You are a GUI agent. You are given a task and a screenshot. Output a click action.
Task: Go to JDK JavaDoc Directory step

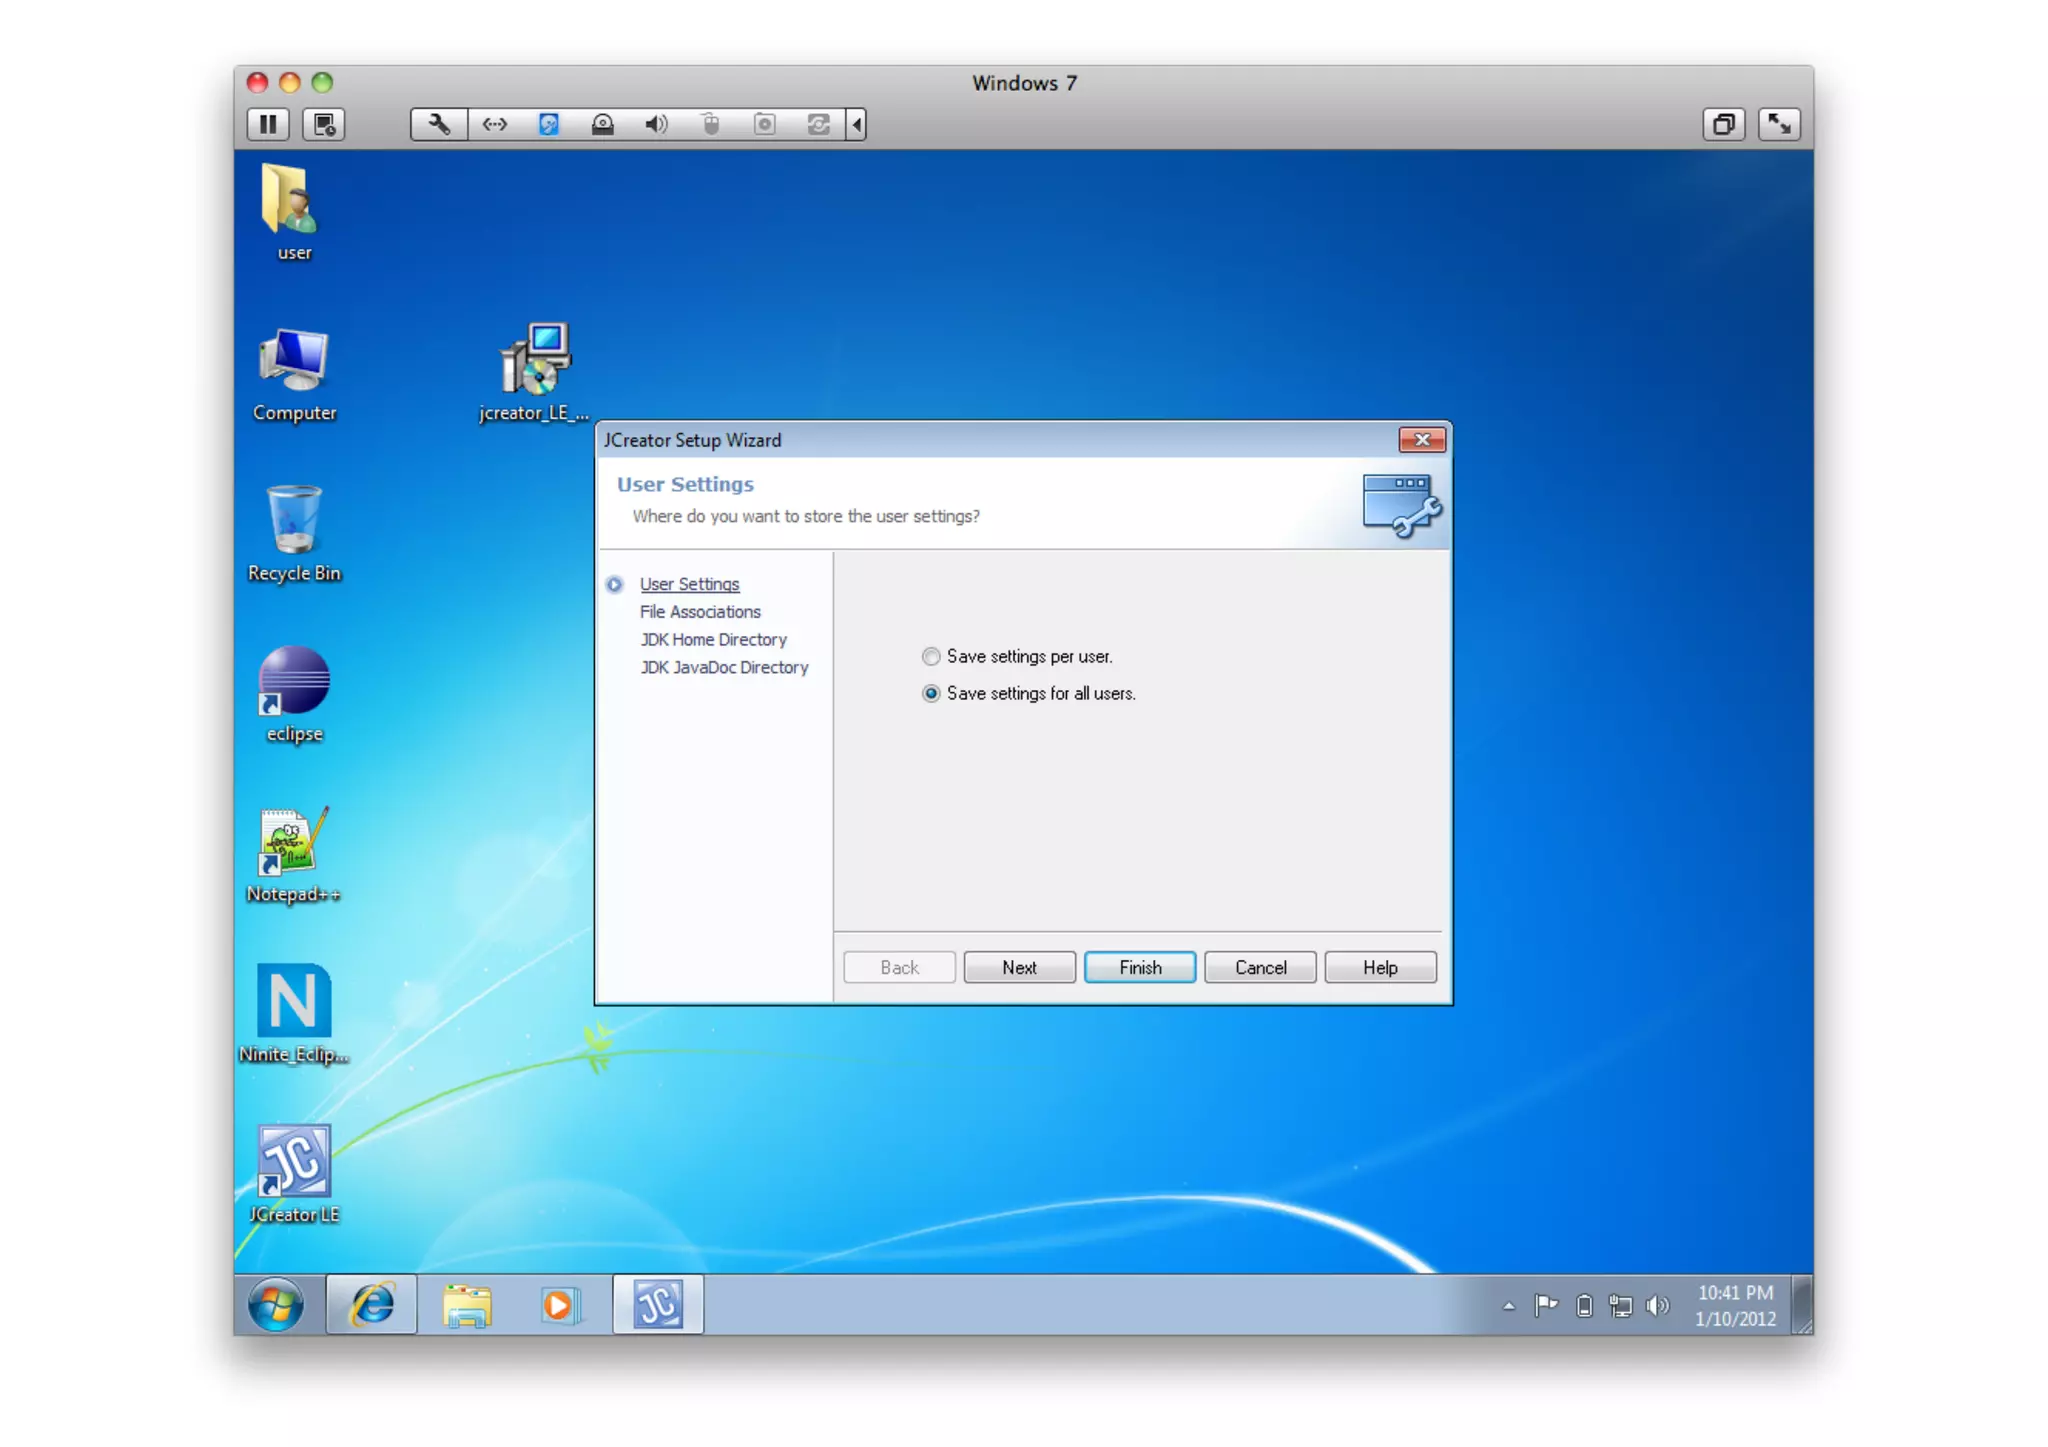point(724,668)
